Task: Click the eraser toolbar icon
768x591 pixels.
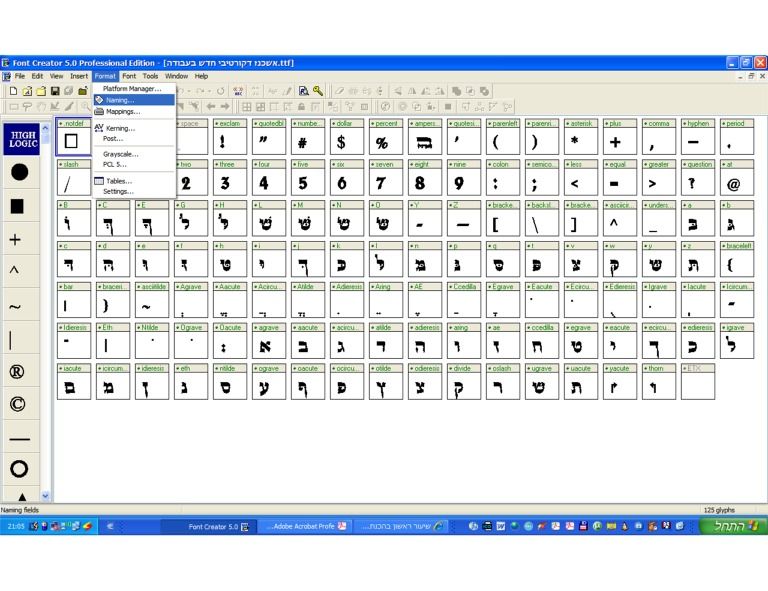Action: [339, 91]
